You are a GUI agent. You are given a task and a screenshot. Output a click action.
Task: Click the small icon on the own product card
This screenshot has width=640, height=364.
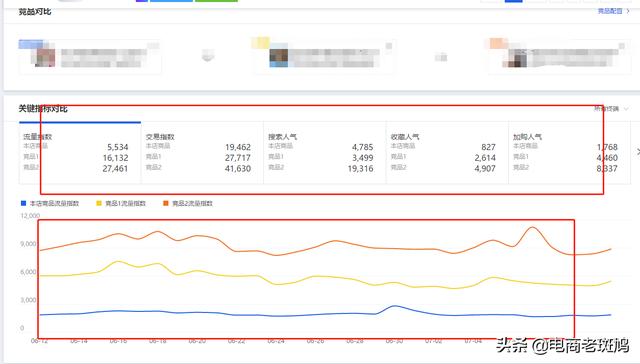(153, 46)
